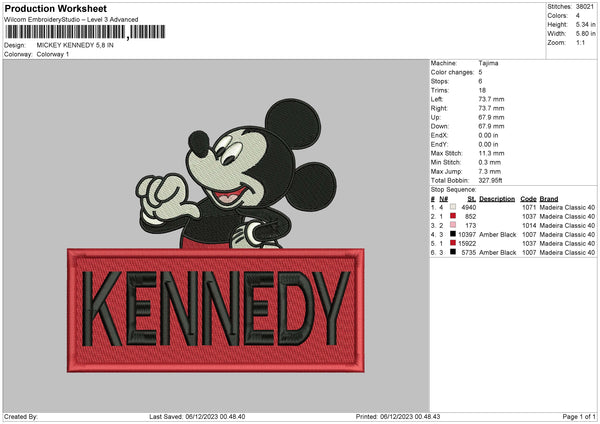This screenshot has height=424, width=600.
Task: Click the 'Down:' measurement label
Action: pos(439,126)
